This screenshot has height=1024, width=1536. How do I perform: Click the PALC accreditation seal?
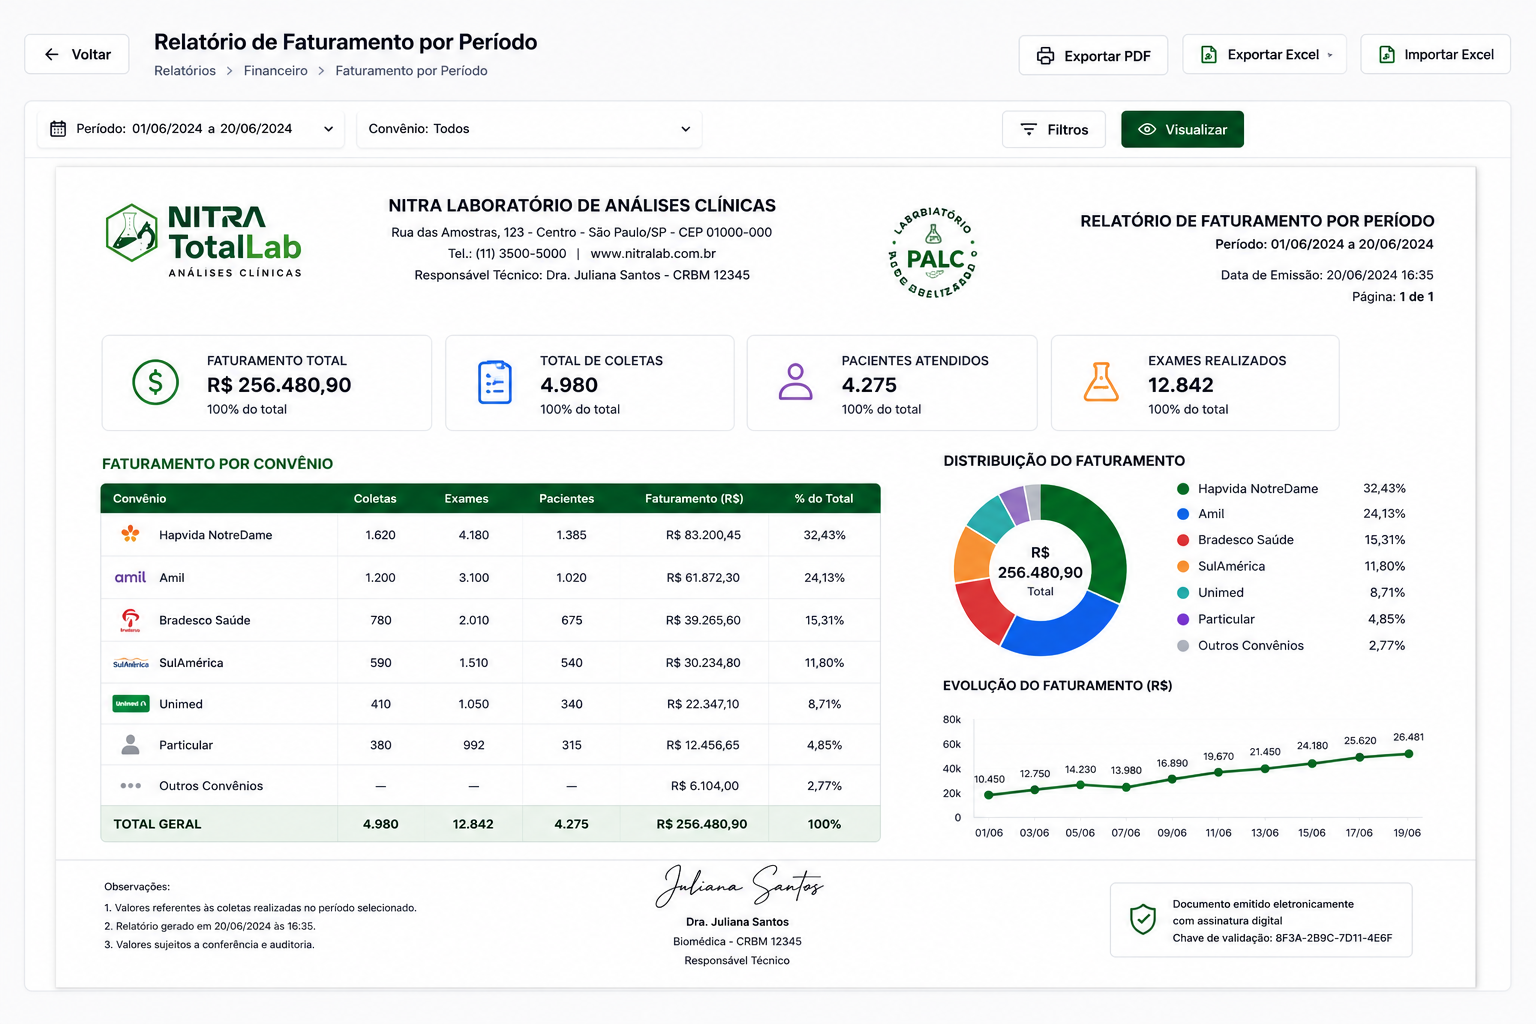pyautogui.click(x=933, y=253)
